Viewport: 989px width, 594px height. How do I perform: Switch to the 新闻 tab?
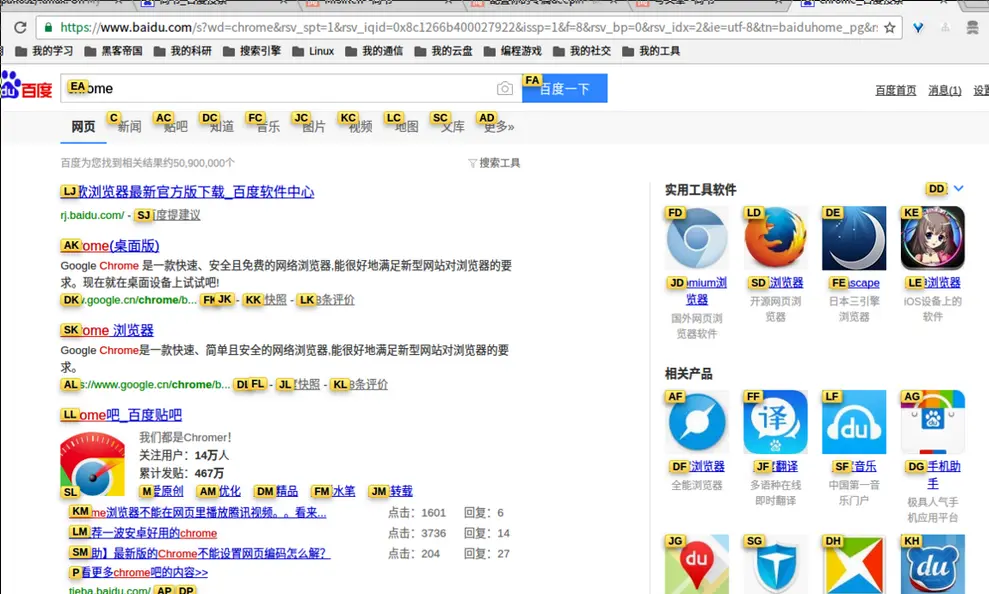(127, 126)
